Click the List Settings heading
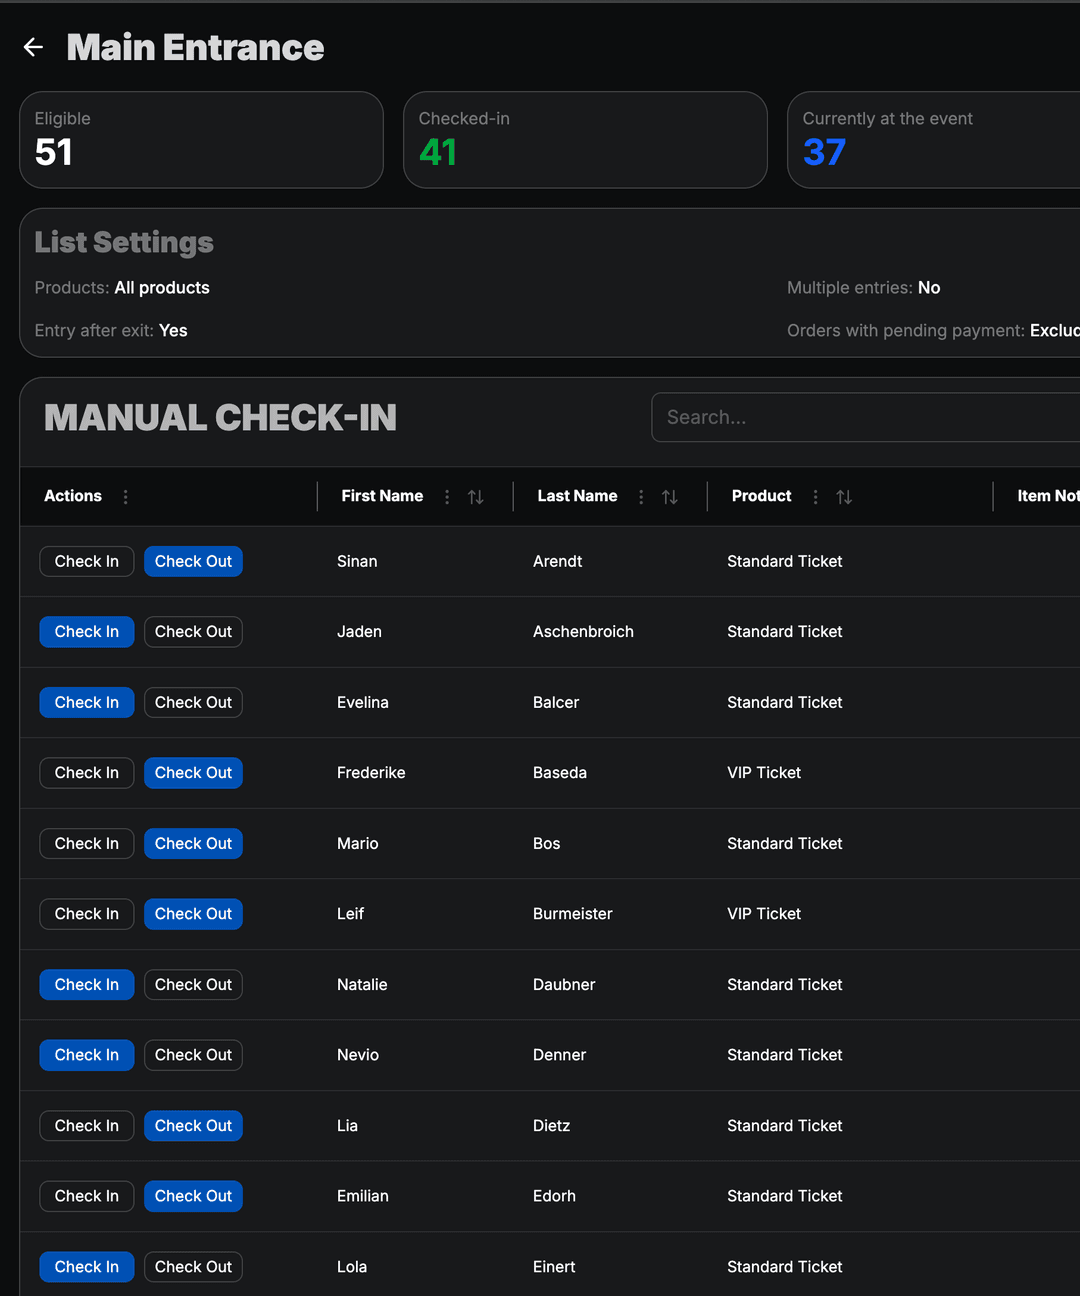Screen dimensions: 1080x1296 tap(124, 242)
